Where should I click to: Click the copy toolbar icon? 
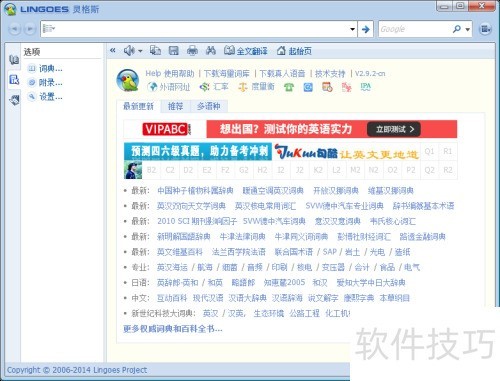[x=155, y=51]
